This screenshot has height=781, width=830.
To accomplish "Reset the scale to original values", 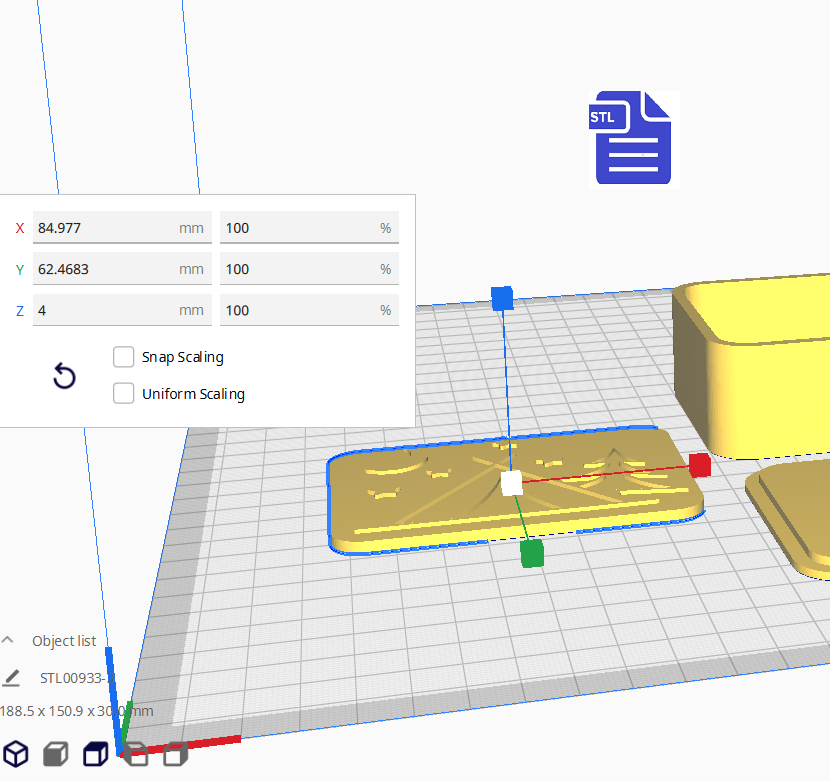I will (x=64, y=376).
